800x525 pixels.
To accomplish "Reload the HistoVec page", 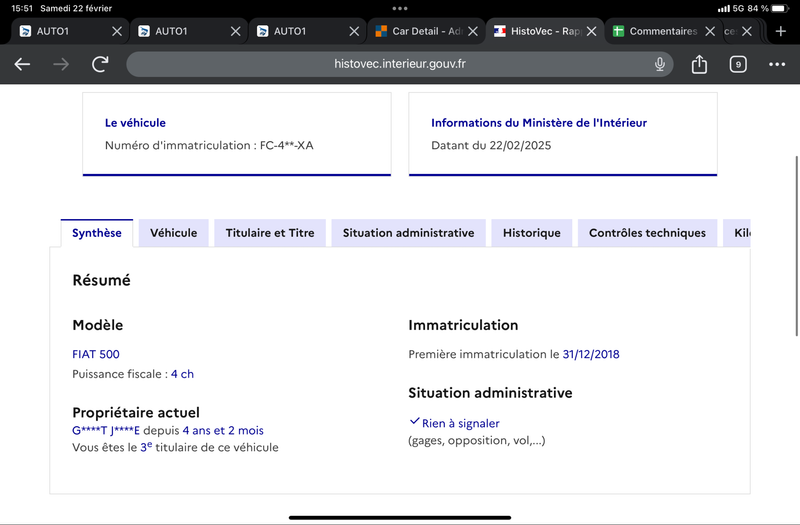I will pyautogui.click(x=100, y=64).
